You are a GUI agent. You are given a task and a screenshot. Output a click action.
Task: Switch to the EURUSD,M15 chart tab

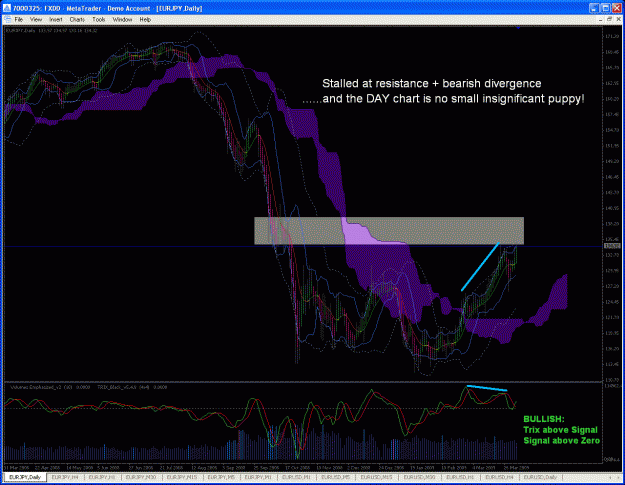pyautogui.click(x=376, y=477)
